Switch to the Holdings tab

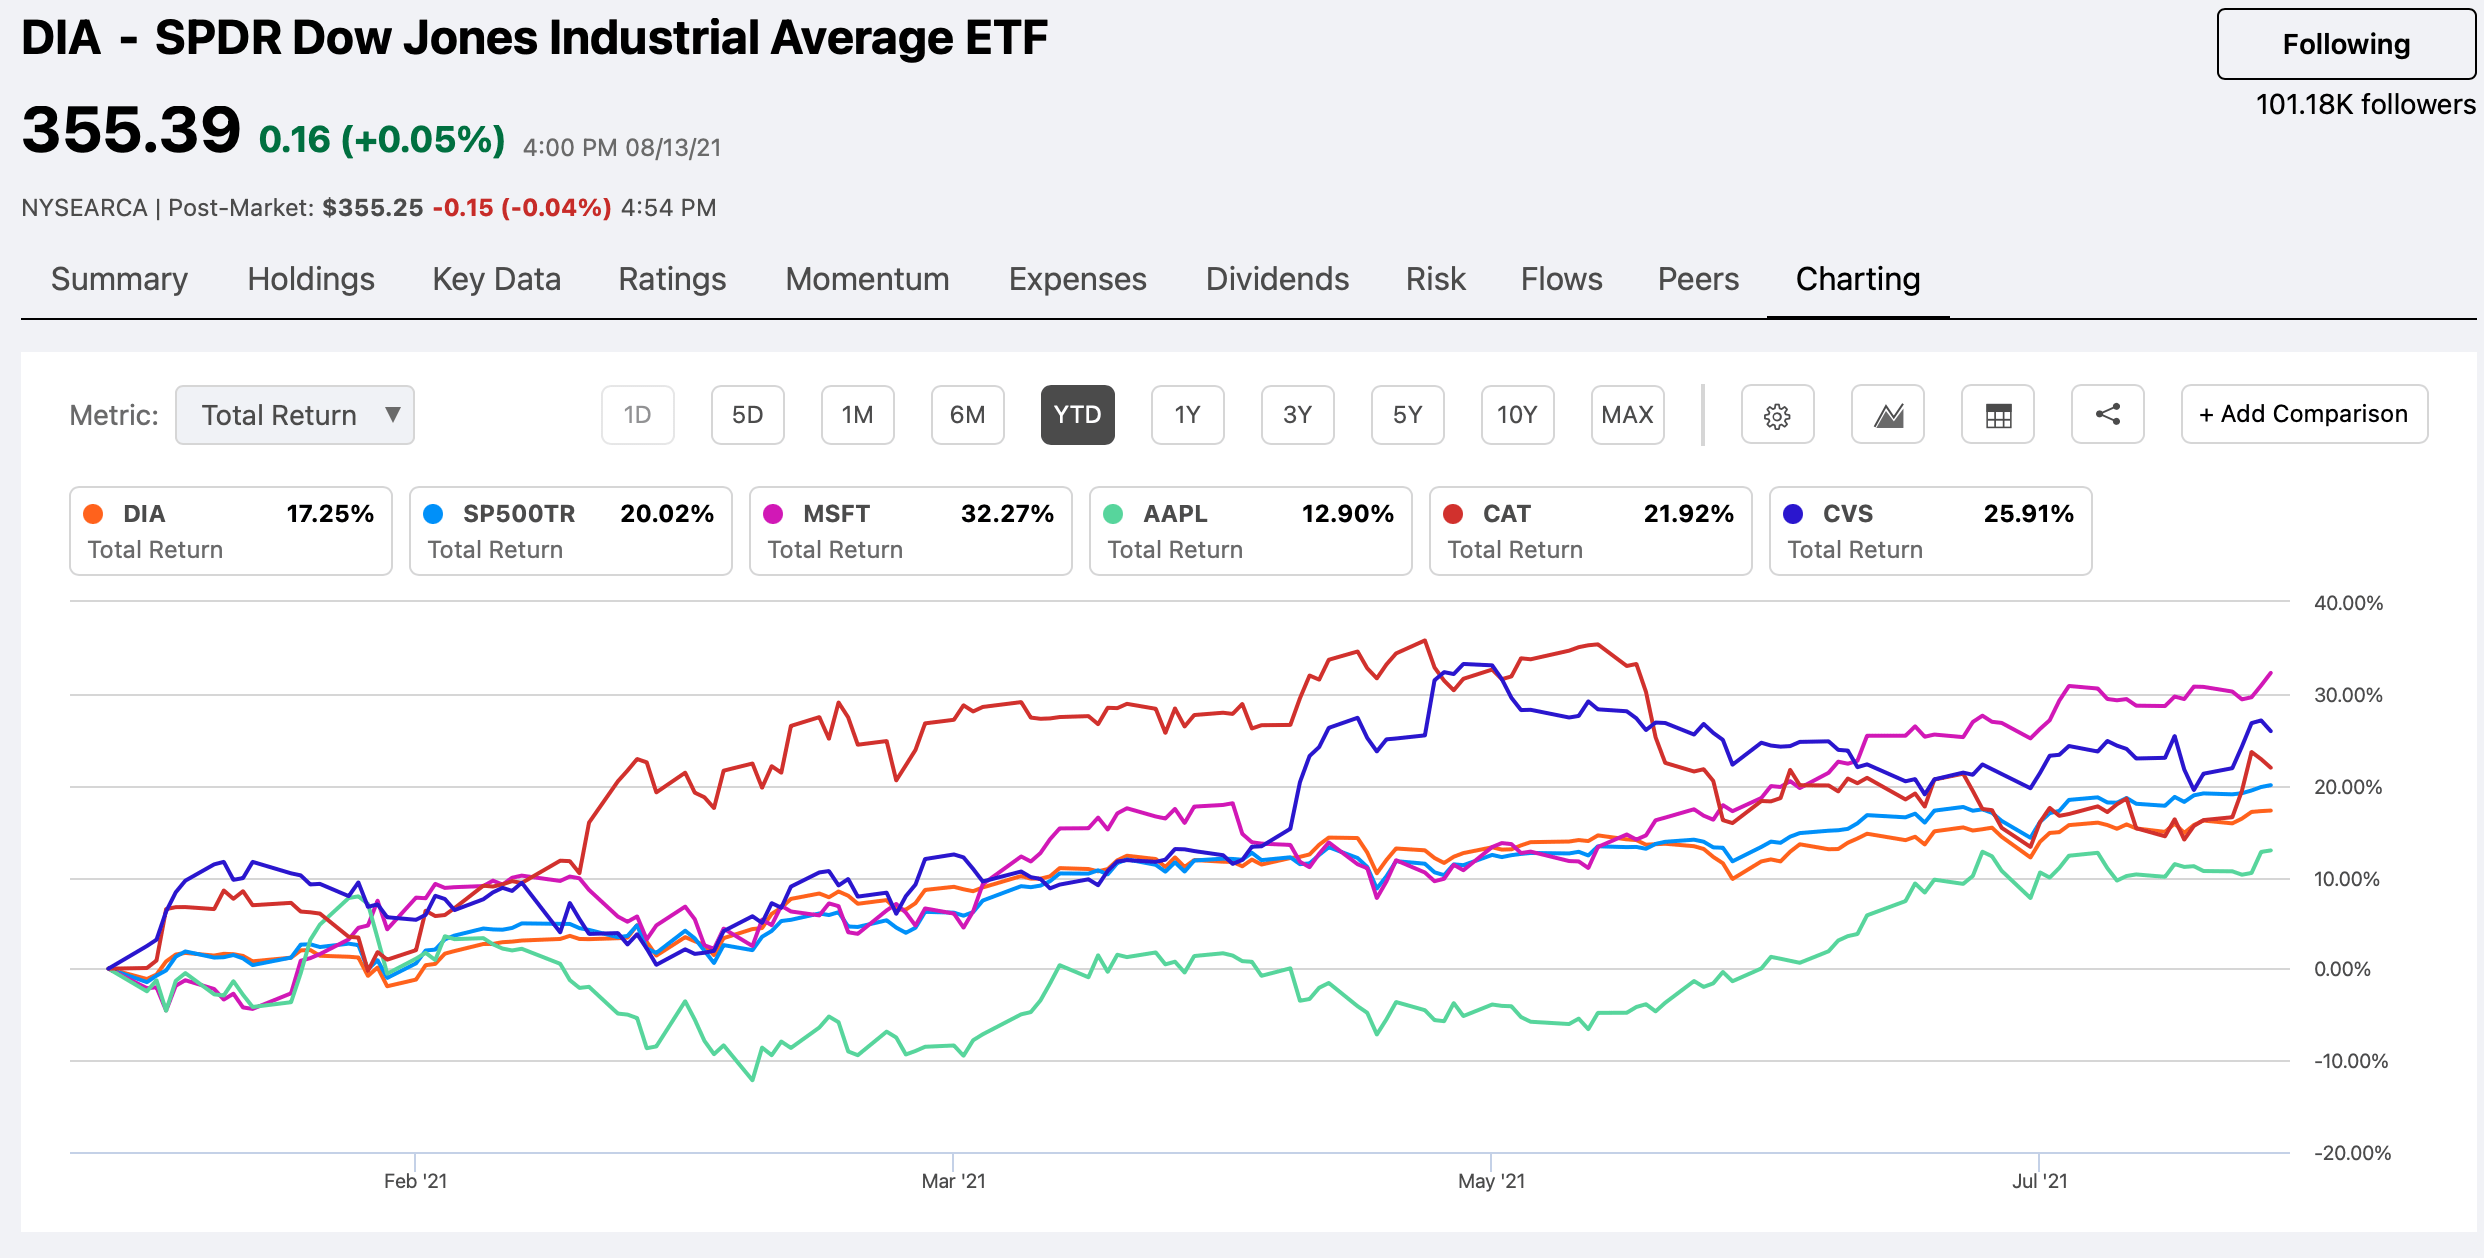310,279
